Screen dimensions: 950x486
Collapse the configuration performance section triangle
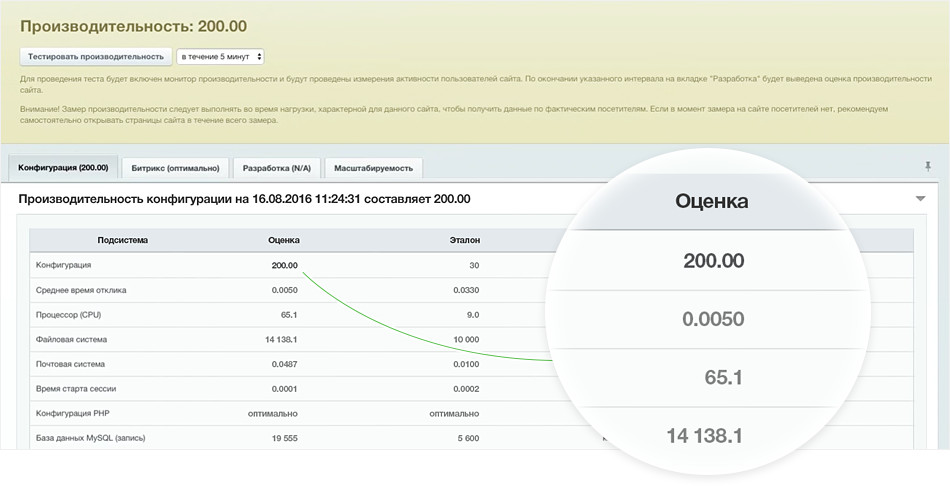(920, 199)
